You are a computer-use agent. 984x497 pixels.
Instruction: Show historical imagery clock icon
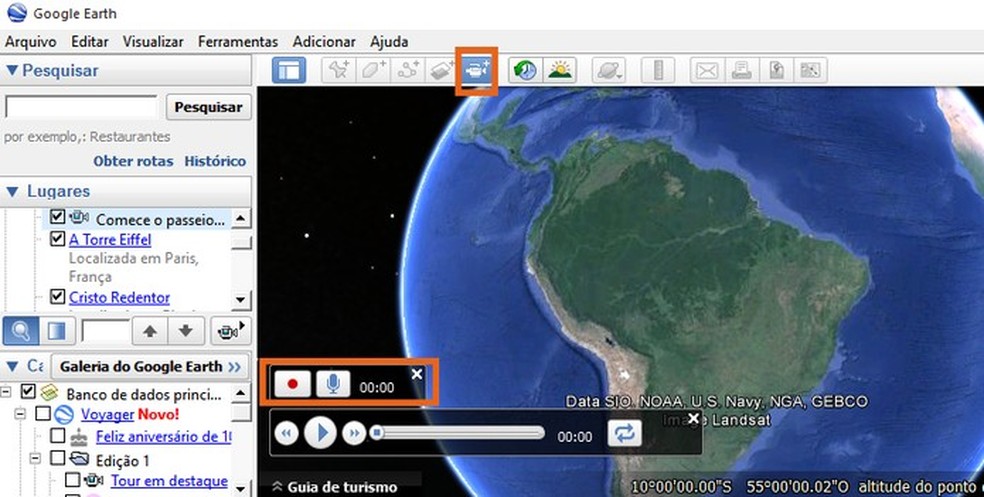tap(525, 70)
